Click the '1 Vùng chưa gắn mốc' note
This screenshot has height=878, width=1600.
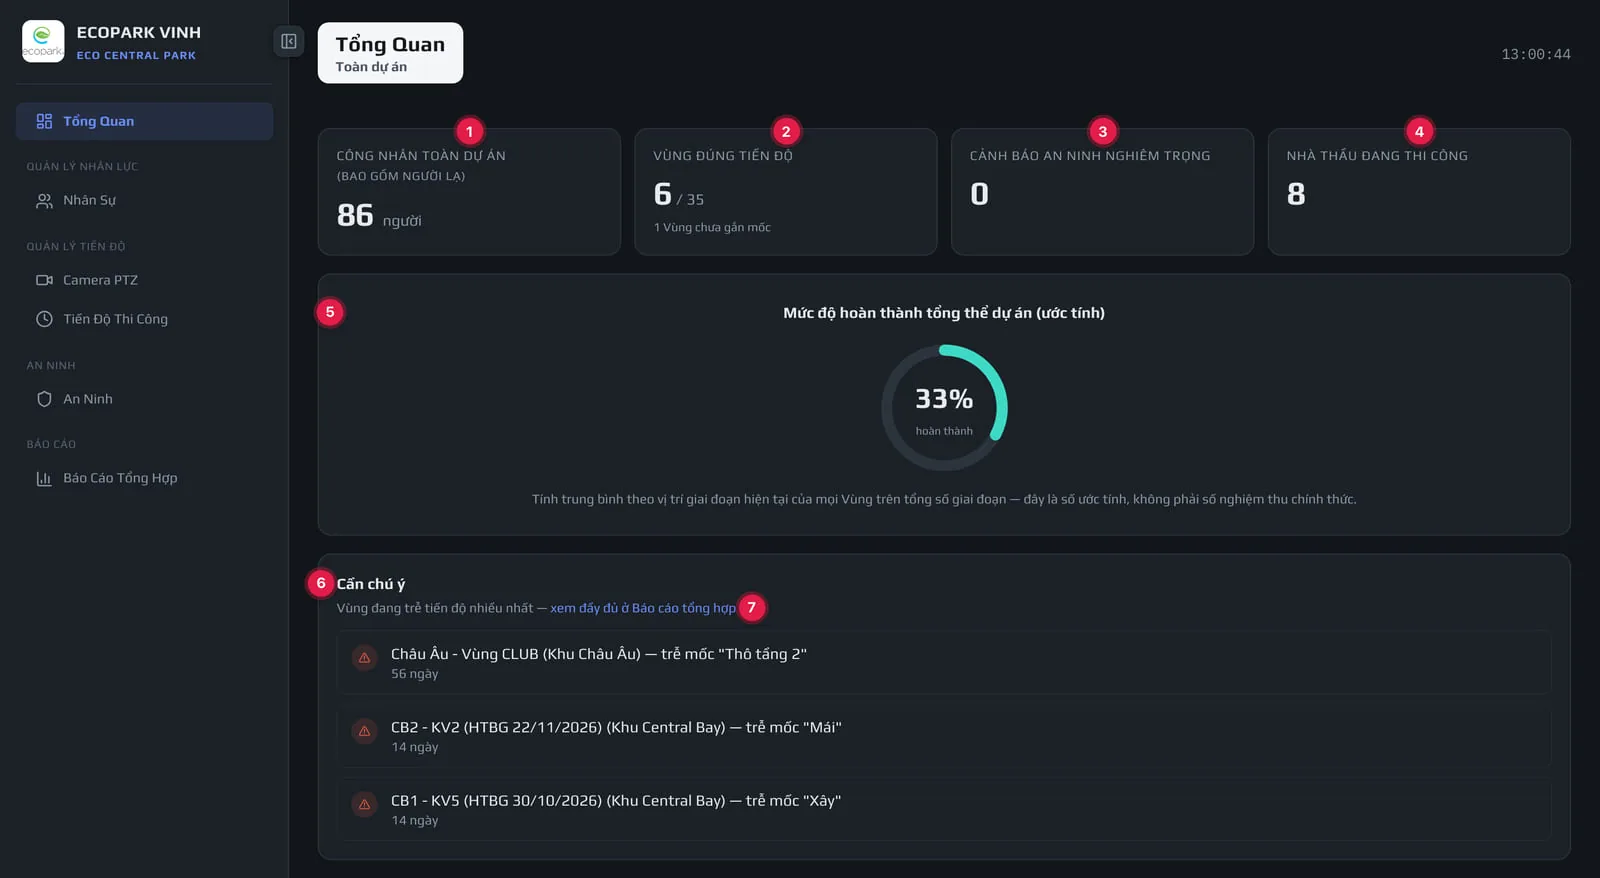coord(712,228)
